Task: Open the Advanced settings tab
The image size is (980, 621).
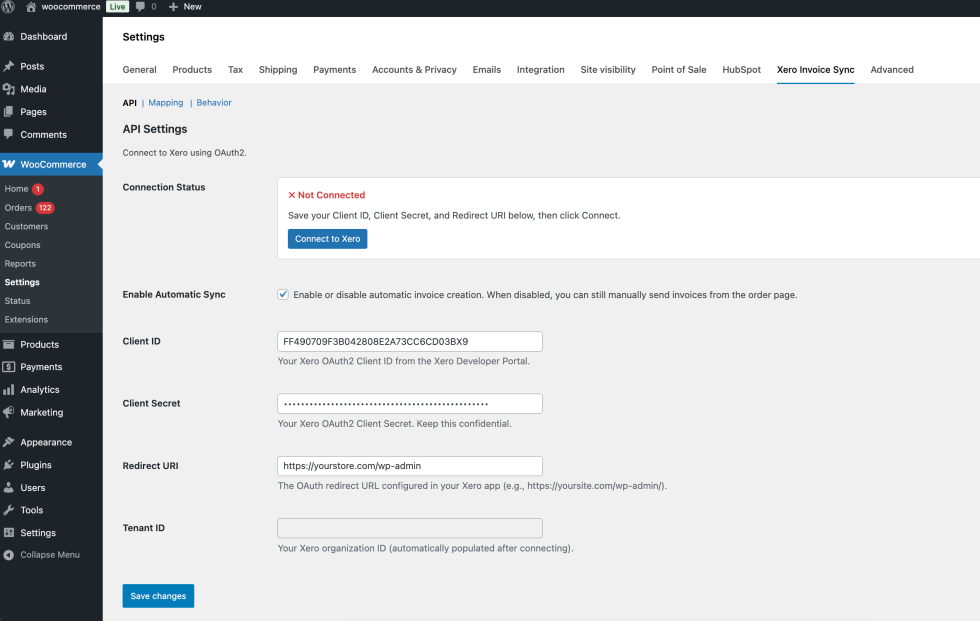Action: 892,70
